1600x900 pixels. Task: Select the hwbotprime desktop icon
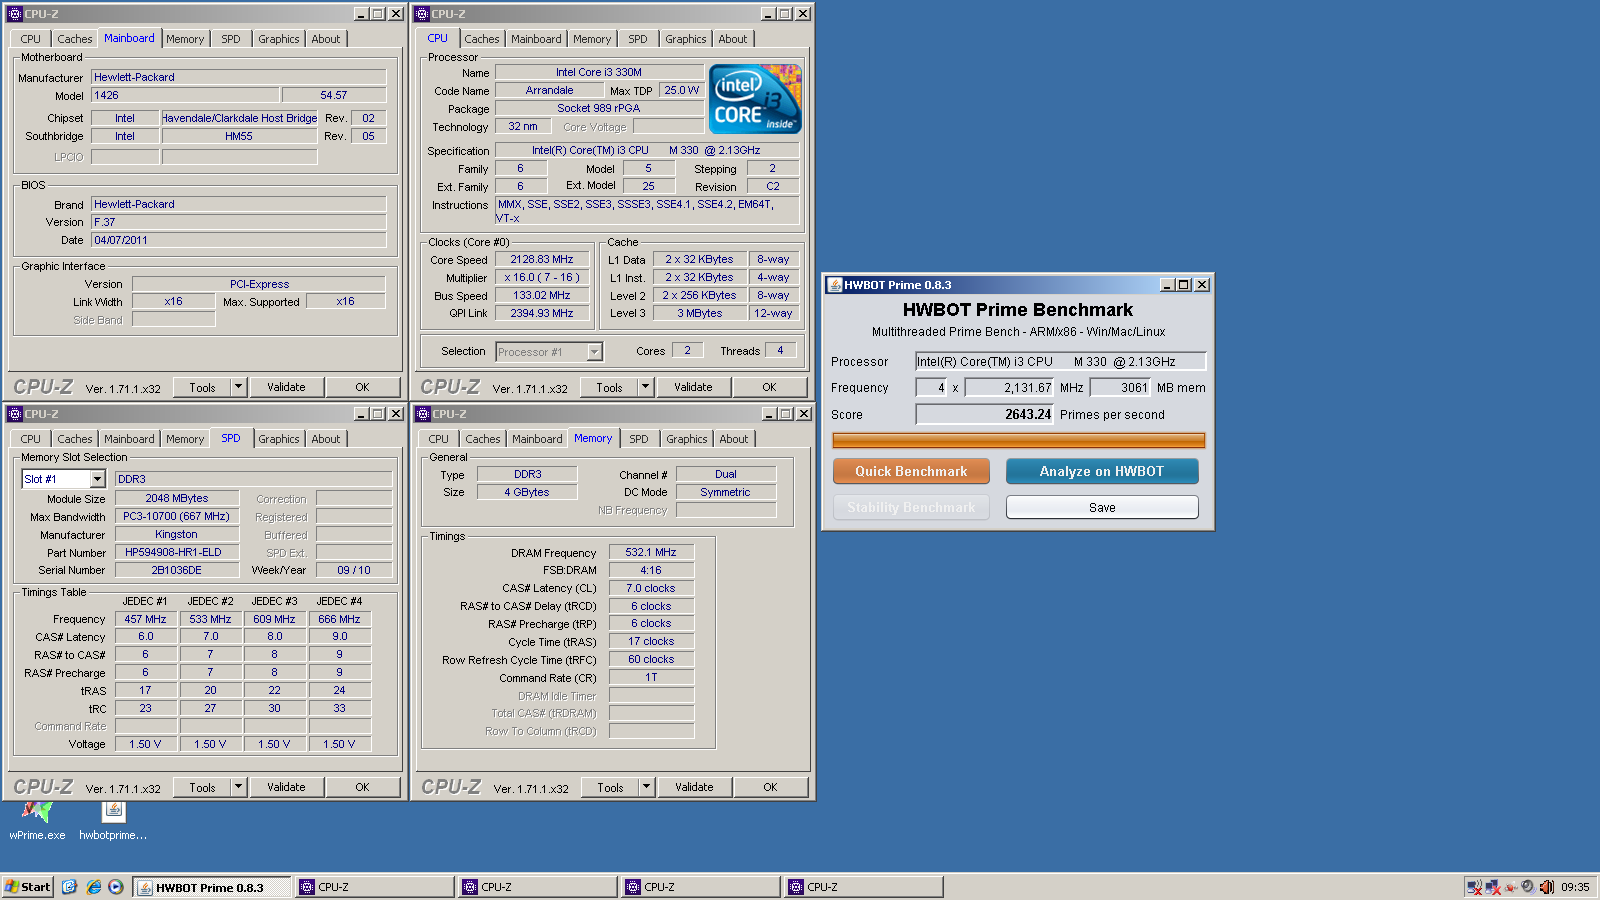pyautogui.click(x=113, y=822)
